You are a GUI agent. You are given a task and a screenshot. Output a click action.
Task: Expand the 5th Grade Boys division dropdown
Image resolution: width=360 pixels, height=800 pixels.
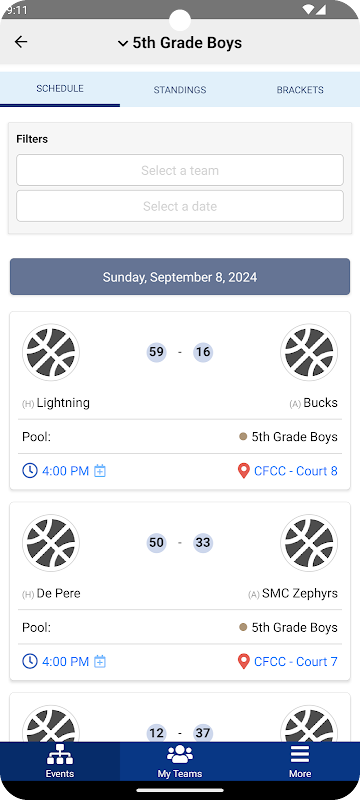(180, 43)
